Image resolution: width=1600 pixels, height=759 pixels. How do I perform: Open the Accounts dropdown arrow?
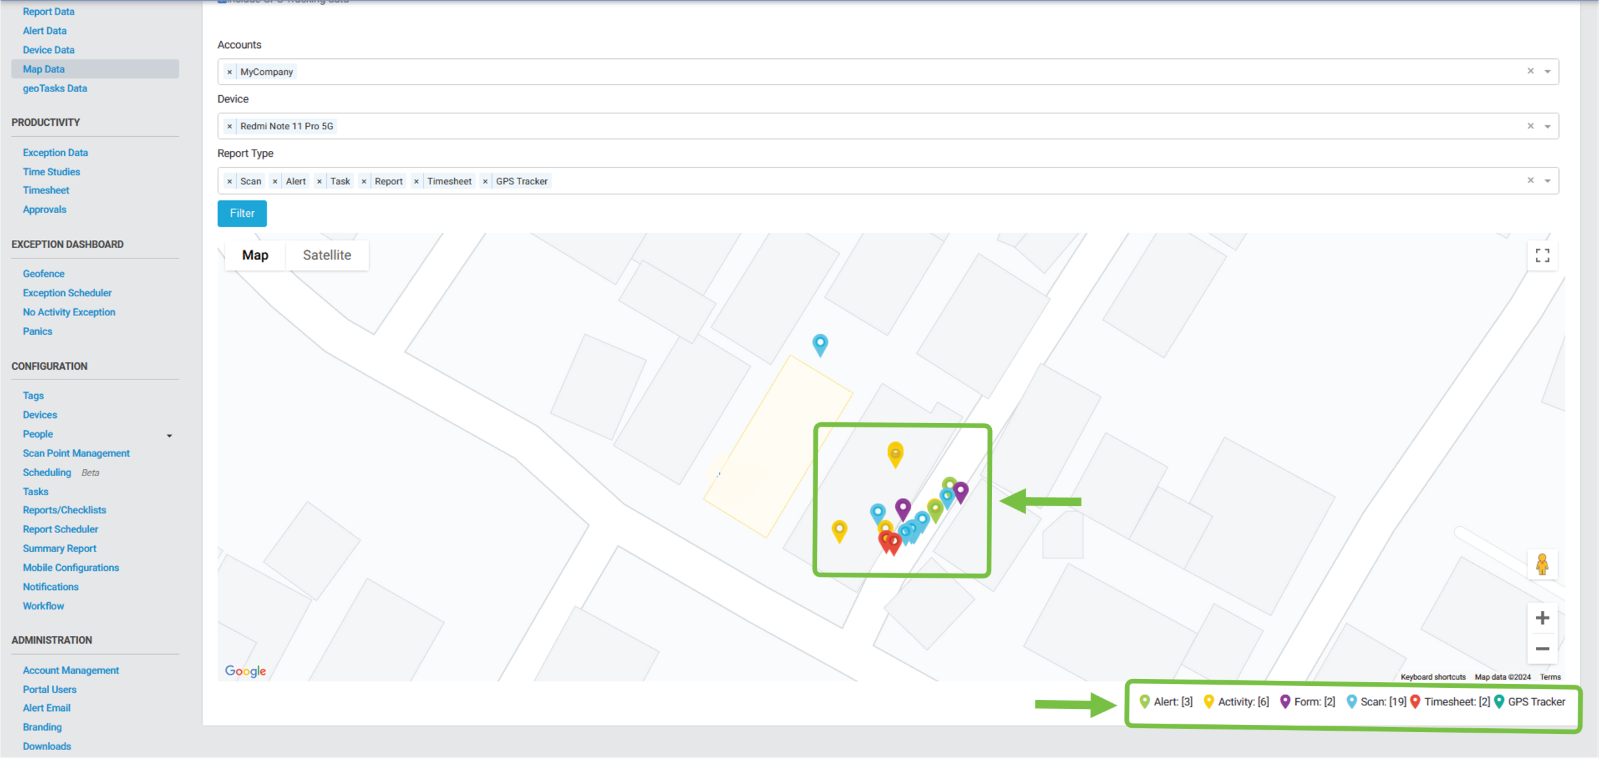1547,72
